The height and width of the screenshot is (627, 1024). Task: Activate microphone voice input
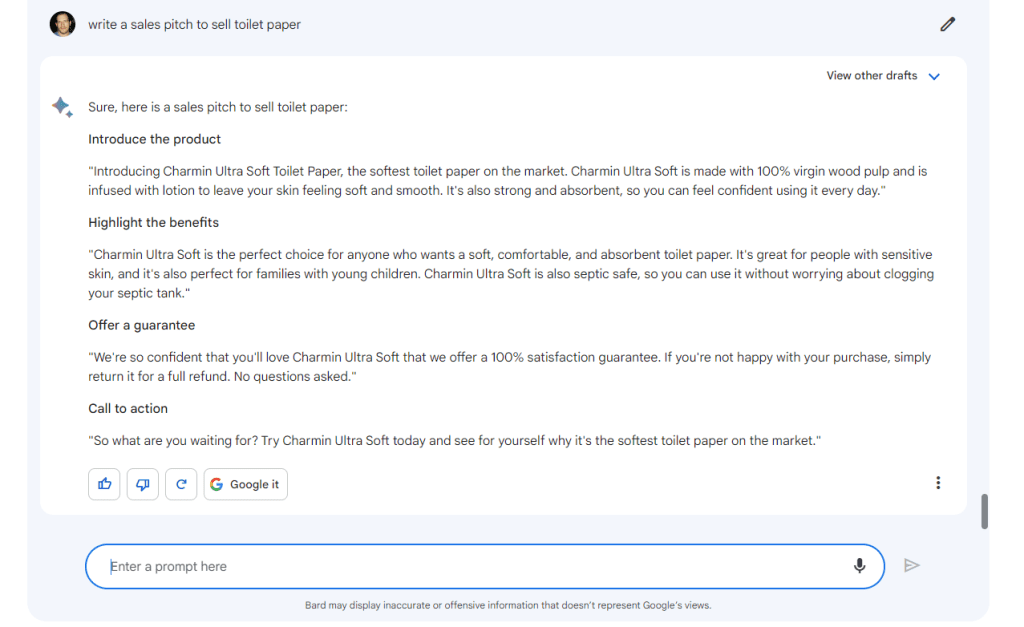(x=859, y=566)
